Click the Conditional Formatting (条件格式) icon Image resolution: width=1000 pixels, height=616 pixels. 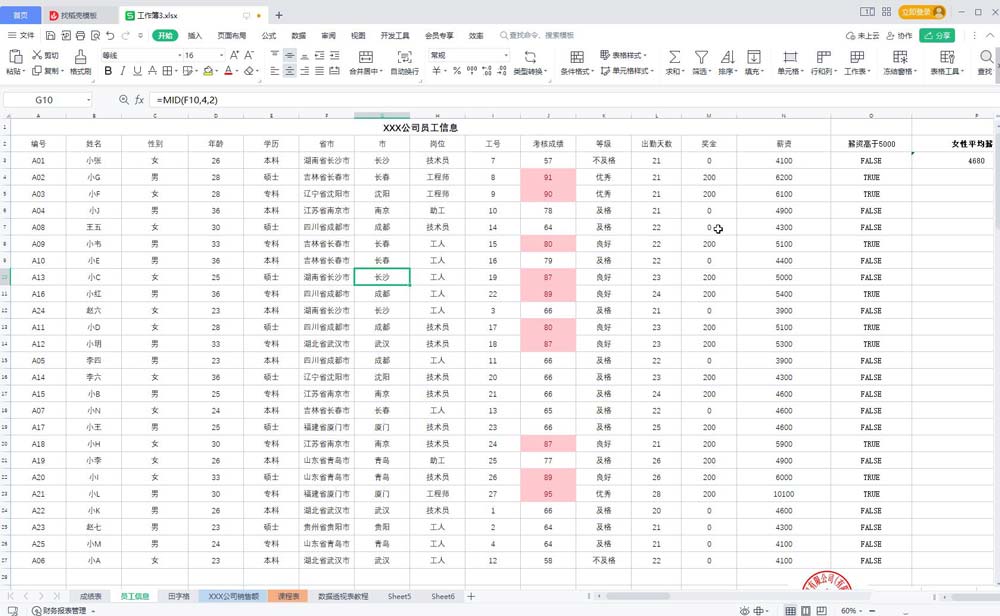[577, 57]
